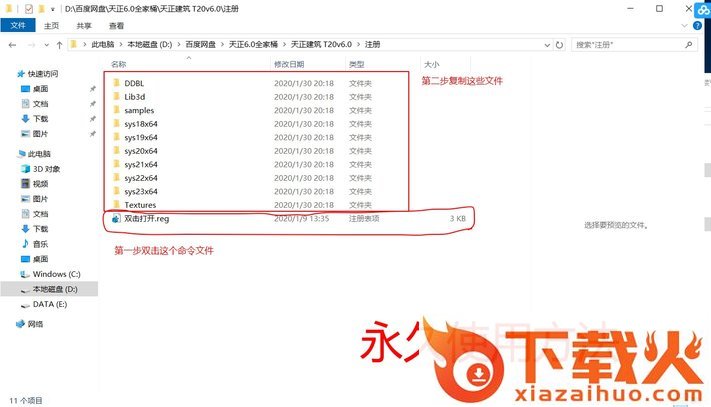Select 此电脑 in the navigation pane

(39, 154)
